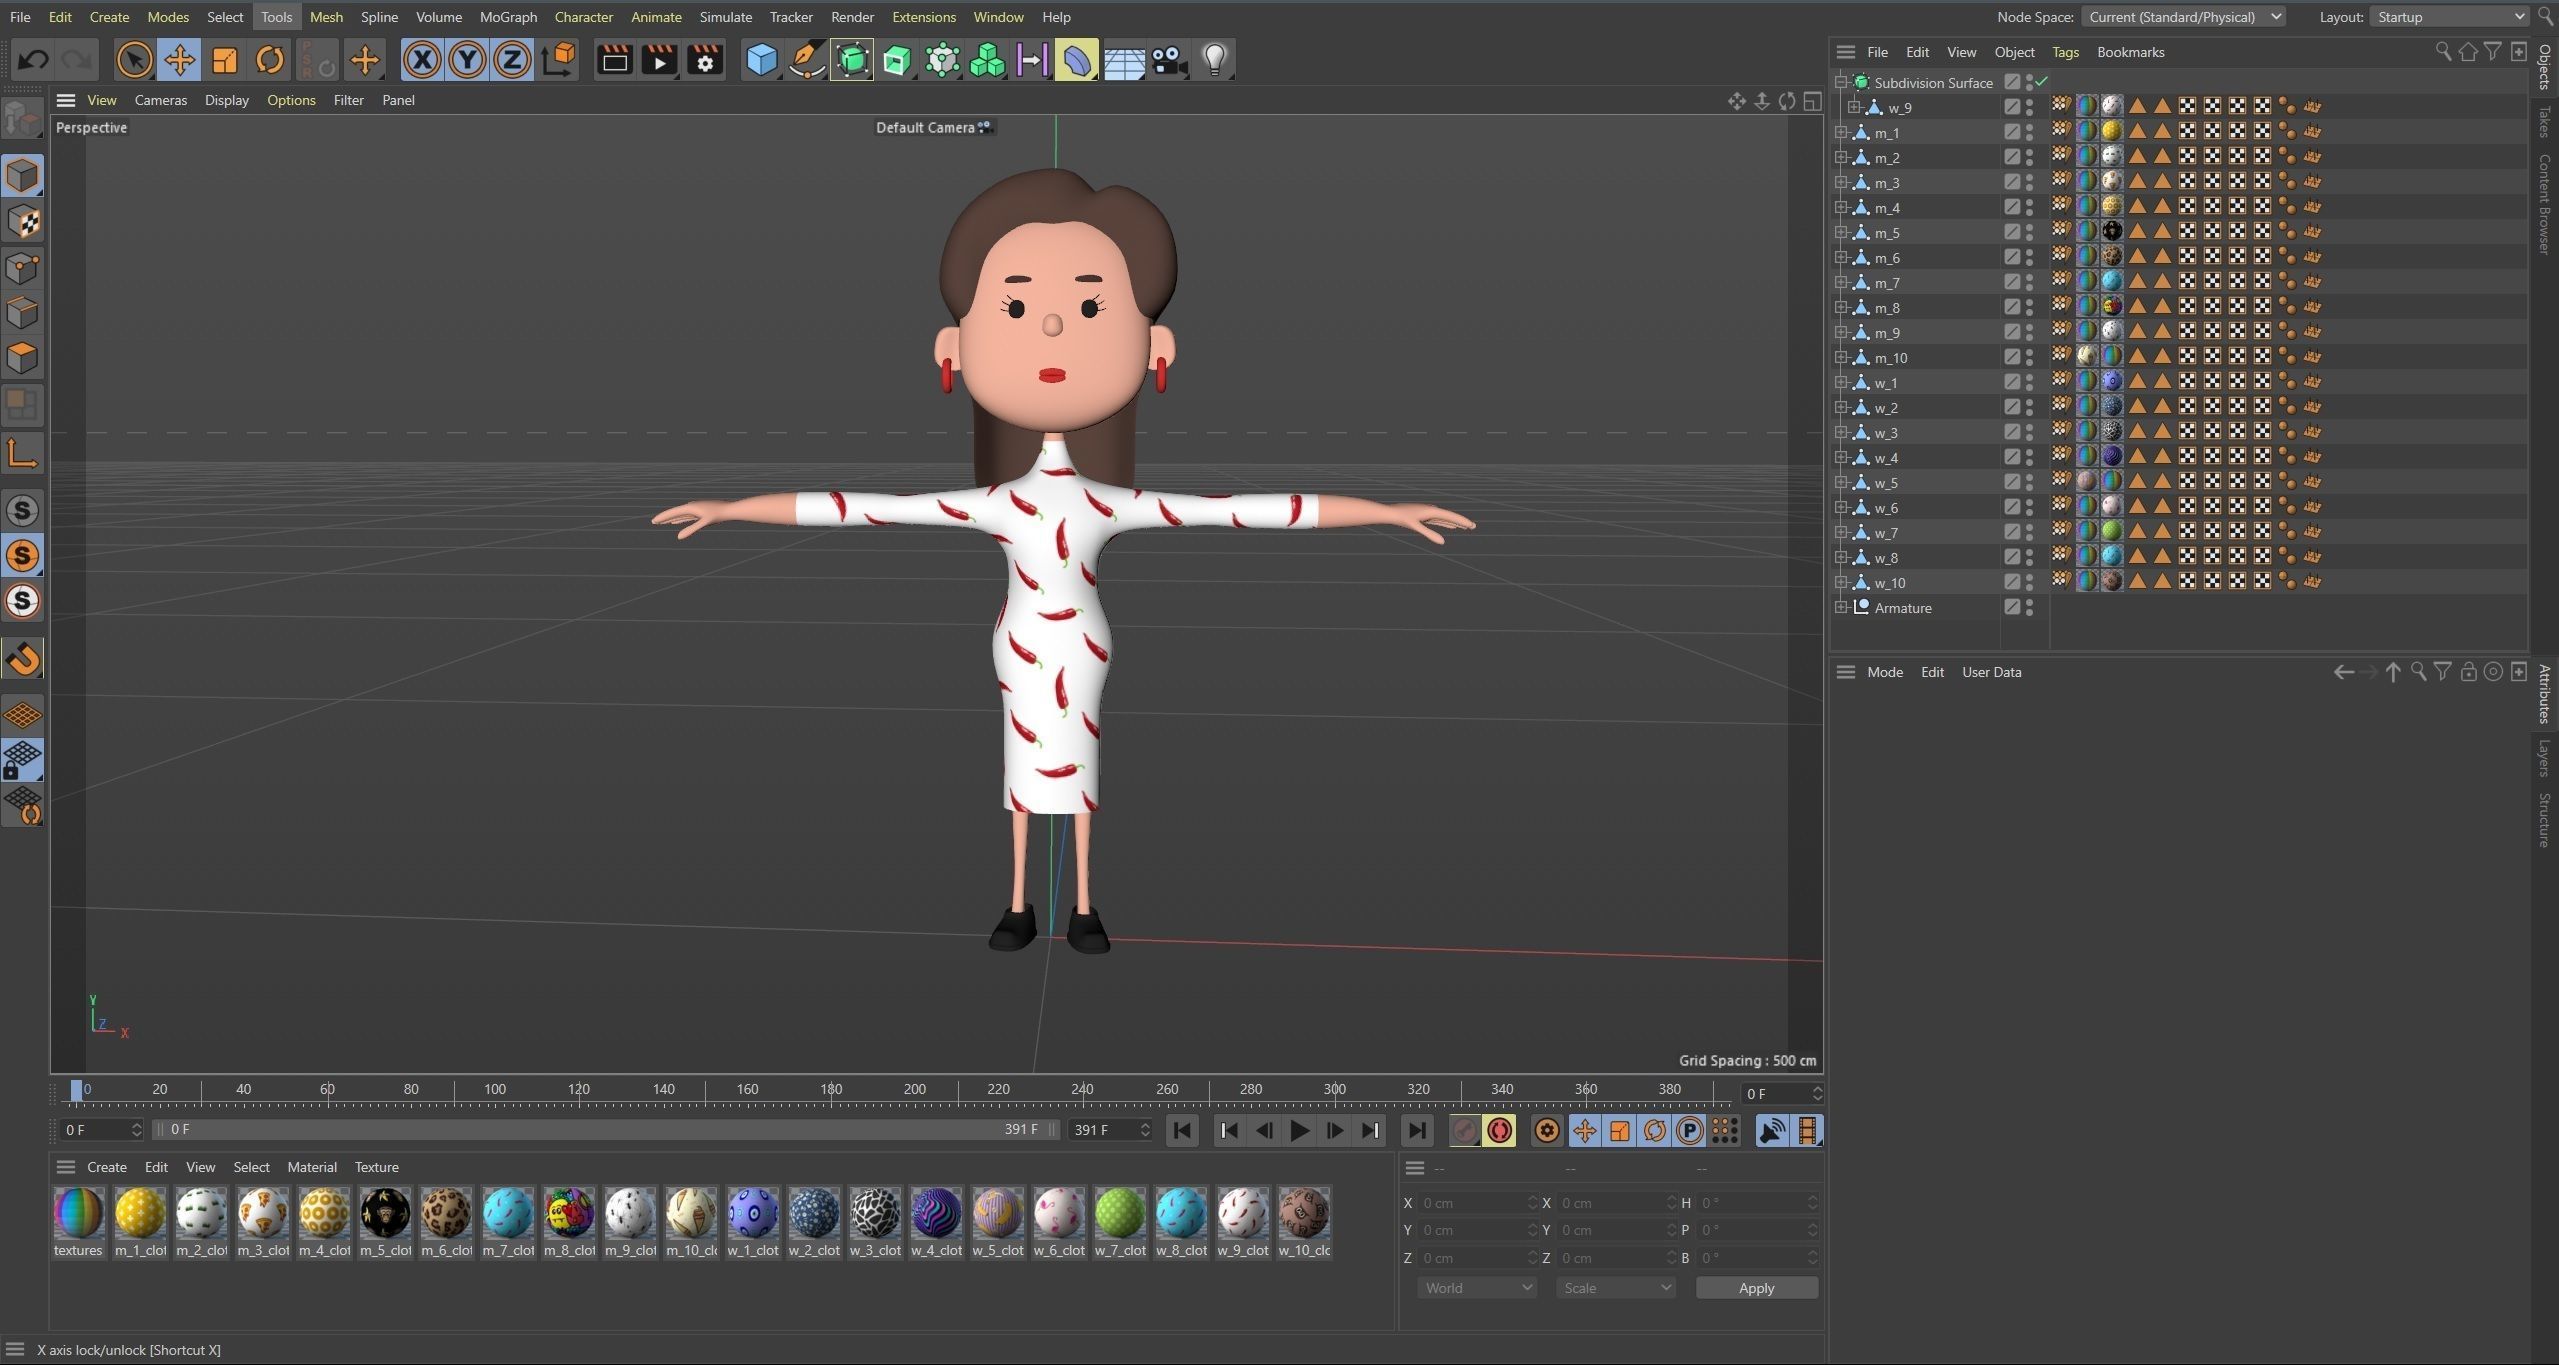Expand the w_5 object
This screenshot has width=2559, height=1365.
(1840, 482)
